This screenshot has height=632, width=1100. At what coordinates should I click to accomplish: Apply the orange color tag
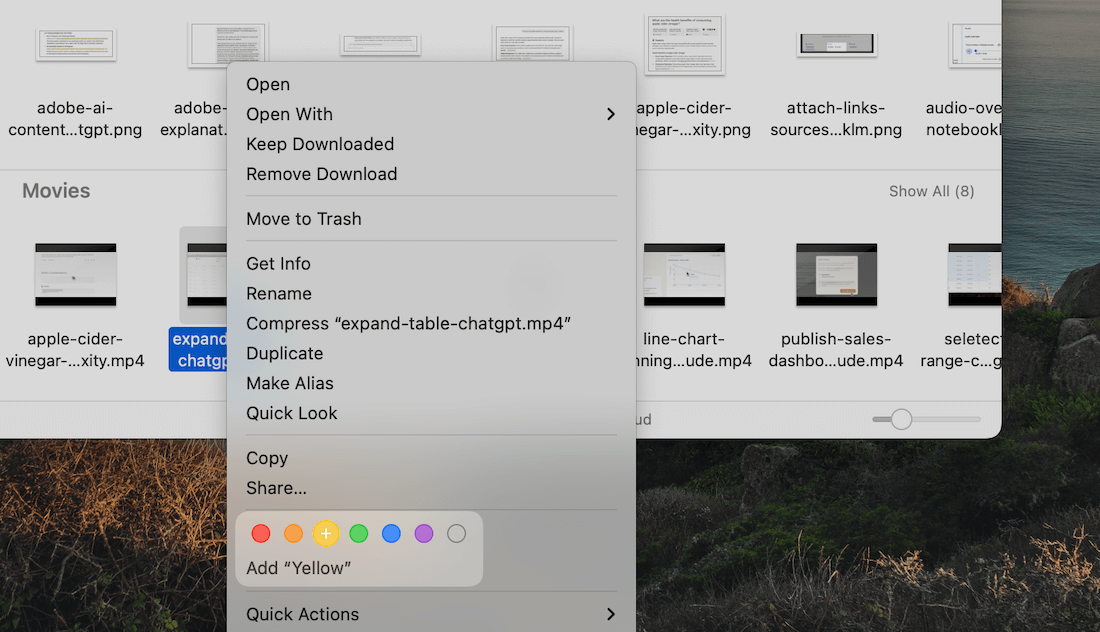(x=293, y=534)
